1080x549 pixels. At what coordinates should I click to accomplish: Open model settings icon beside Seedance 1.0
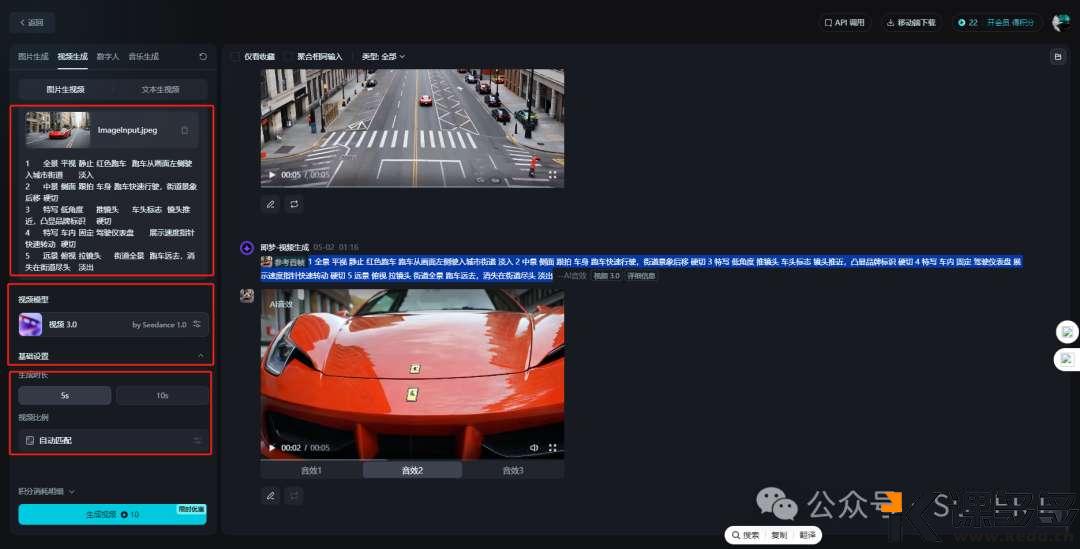coord(197,324)
